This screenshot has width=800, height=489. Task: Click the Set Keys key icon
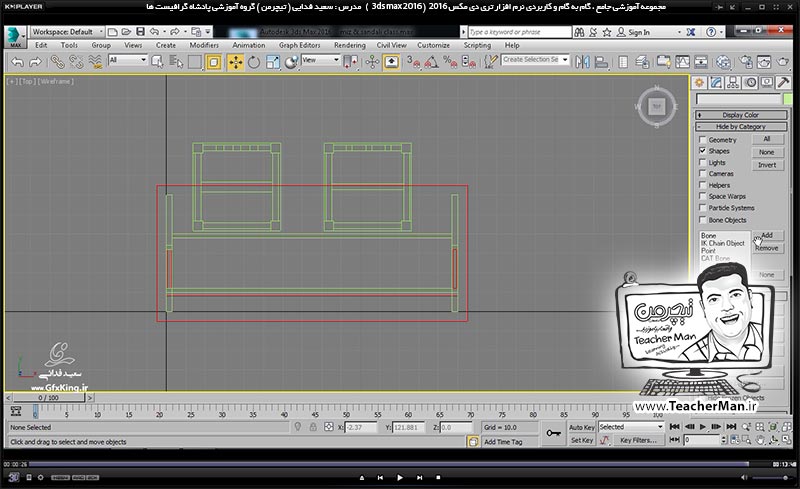(553, 433)
